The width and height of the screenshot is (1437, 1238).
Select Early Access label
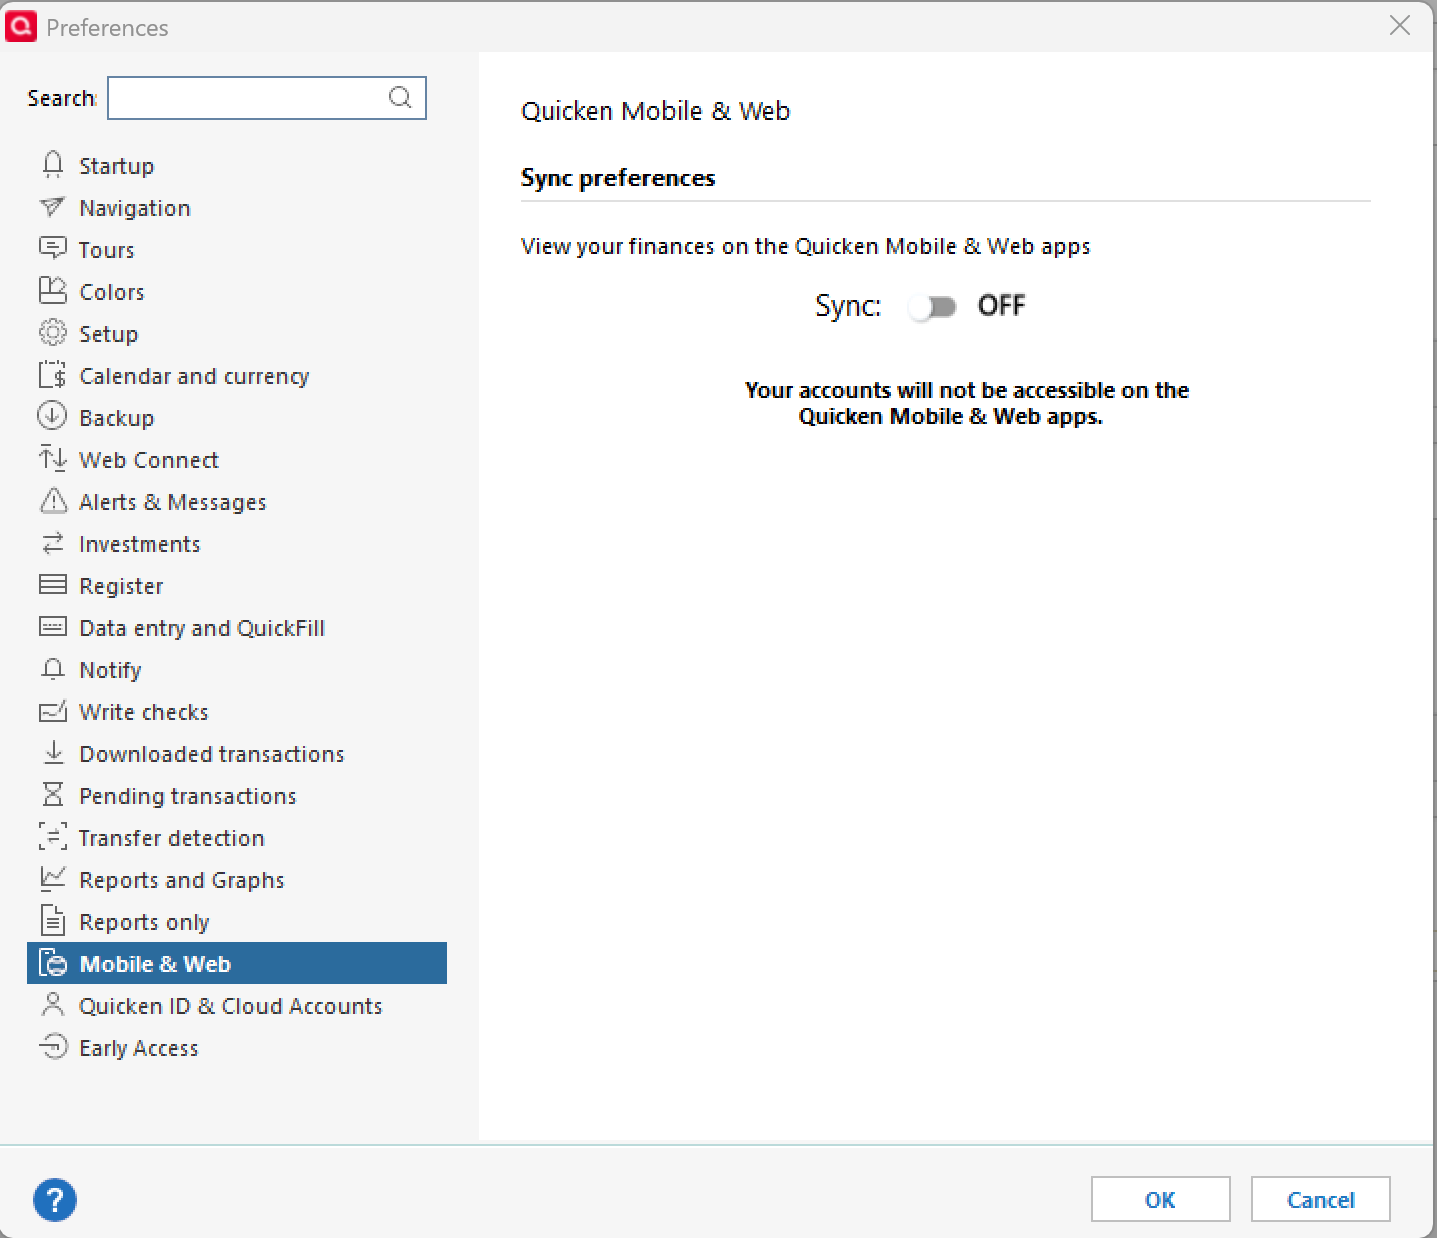[139, 1048]
